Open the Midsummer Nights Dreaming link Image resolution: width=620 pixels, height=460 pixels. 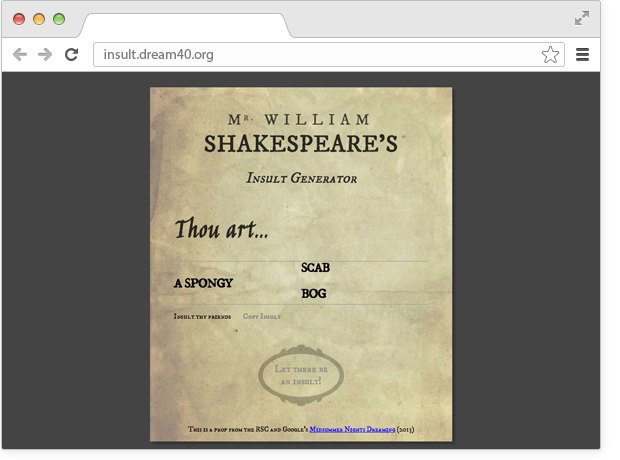pyautogui.click(x=352, y=429)
